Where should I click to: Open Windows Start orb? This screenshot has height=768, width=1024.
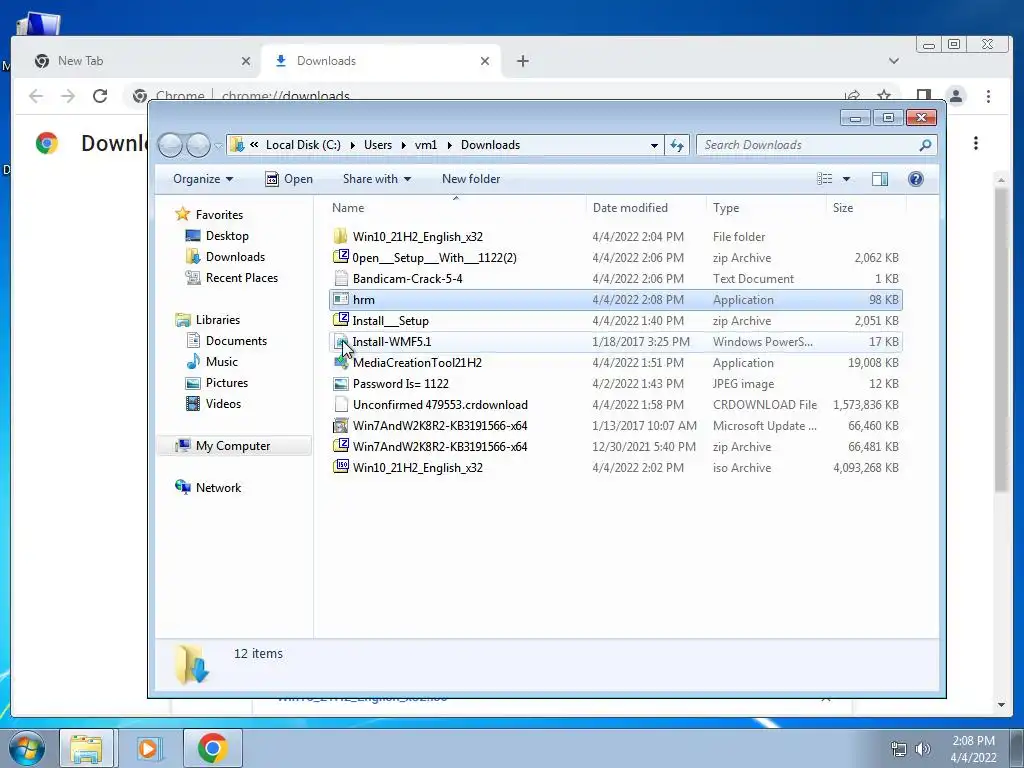pyautogui.click(x=27, y=748)
